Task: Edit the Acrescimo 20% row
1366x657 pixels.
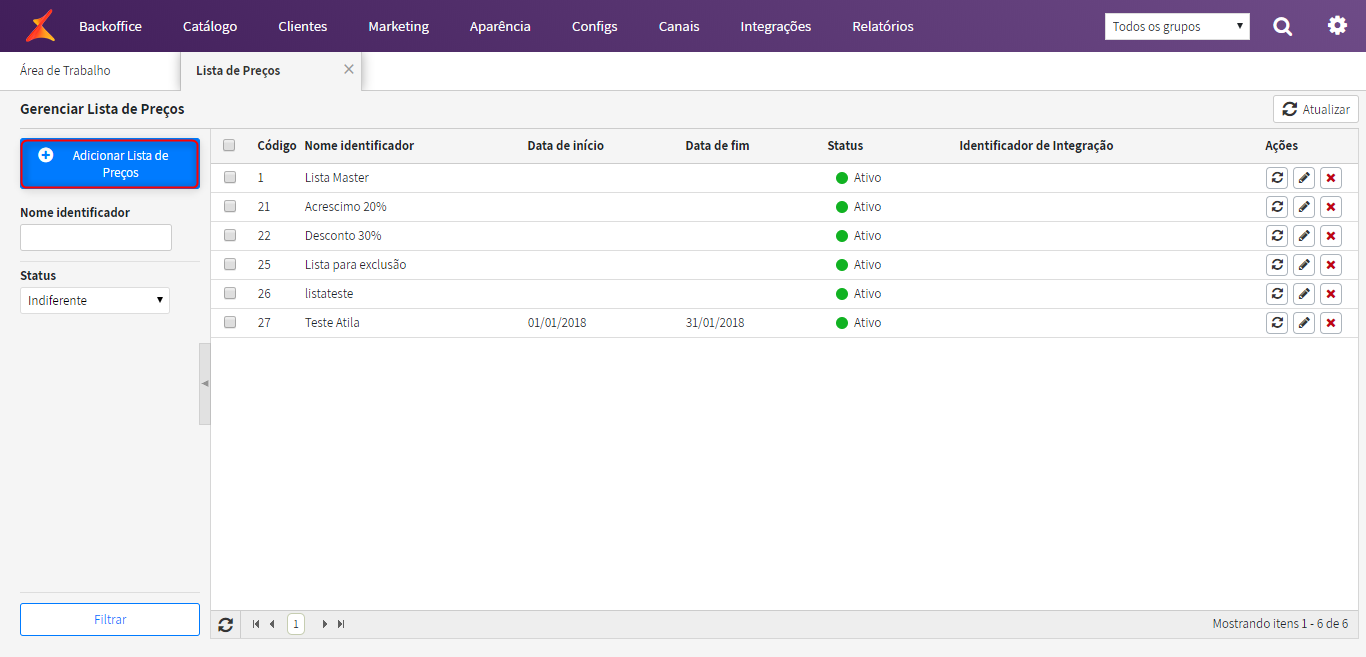Action: [1304, 207]
